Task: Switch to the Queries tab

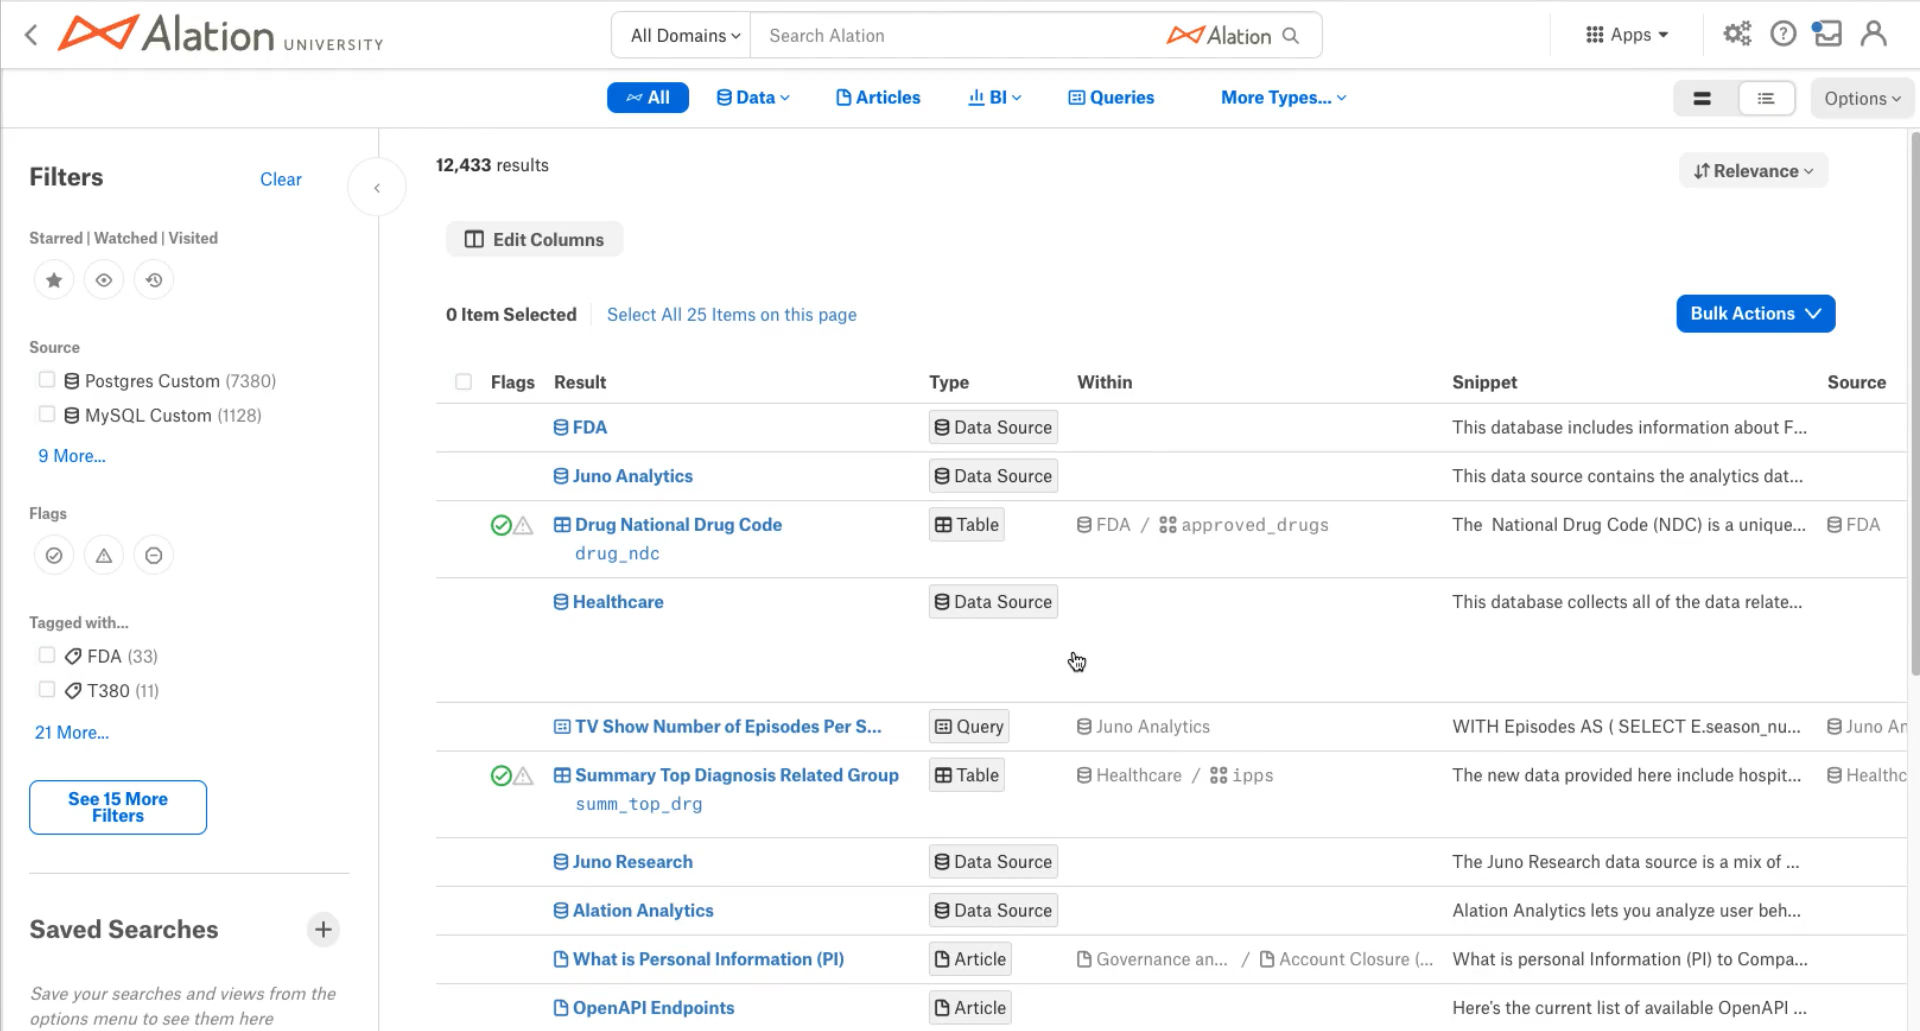Action: (x=1111, y=97)
